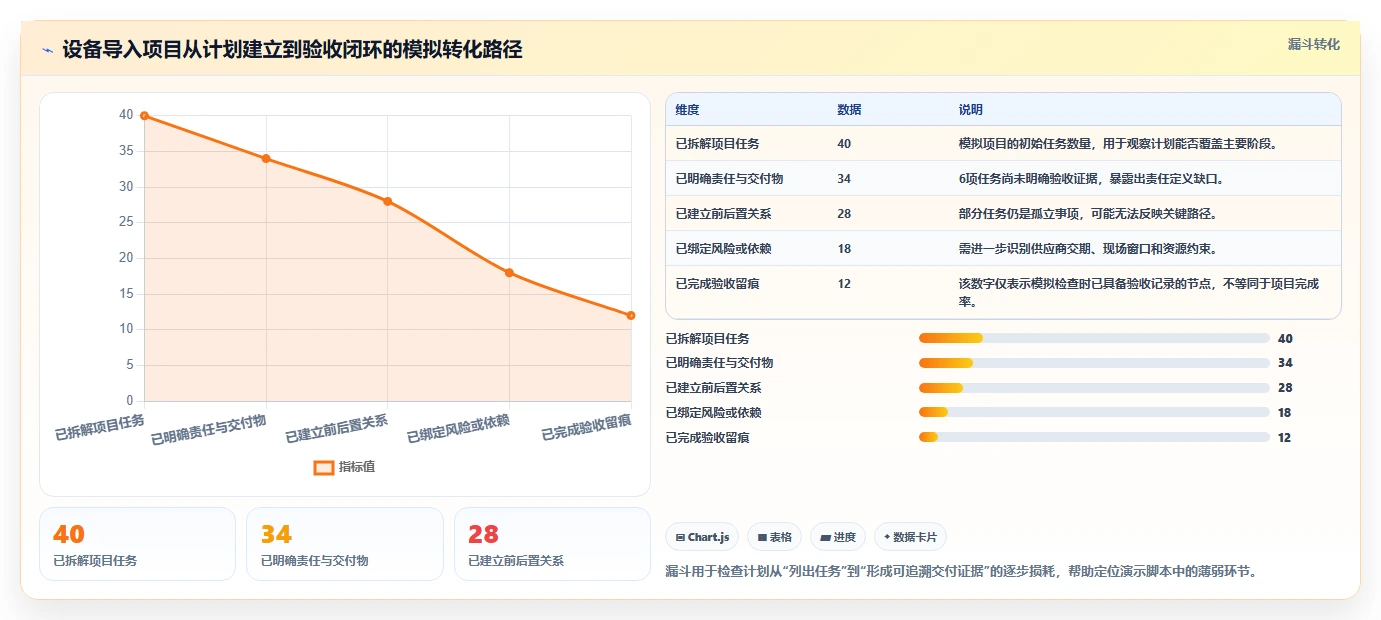The height and width of the screenshot is (620, 1381).
Task: Click the chart data point at value 40
Action: click(x=144, y=116)
